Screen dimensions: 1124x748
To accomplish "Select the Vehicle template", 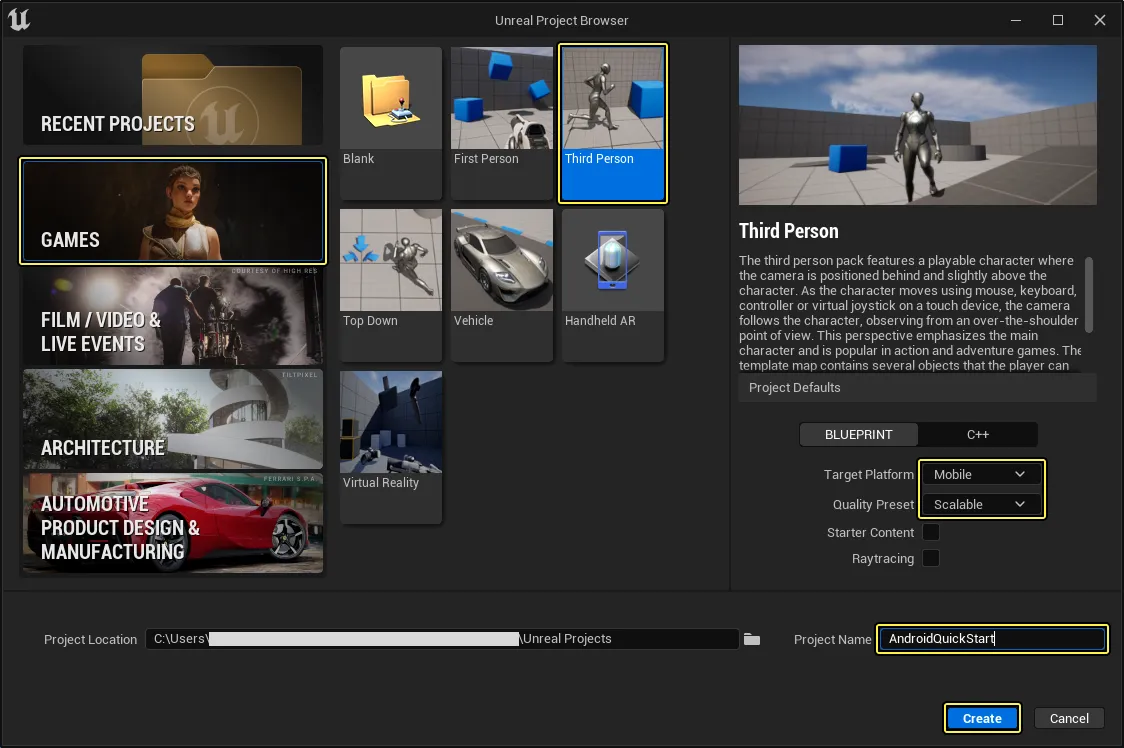I will (x=502, y=285).
